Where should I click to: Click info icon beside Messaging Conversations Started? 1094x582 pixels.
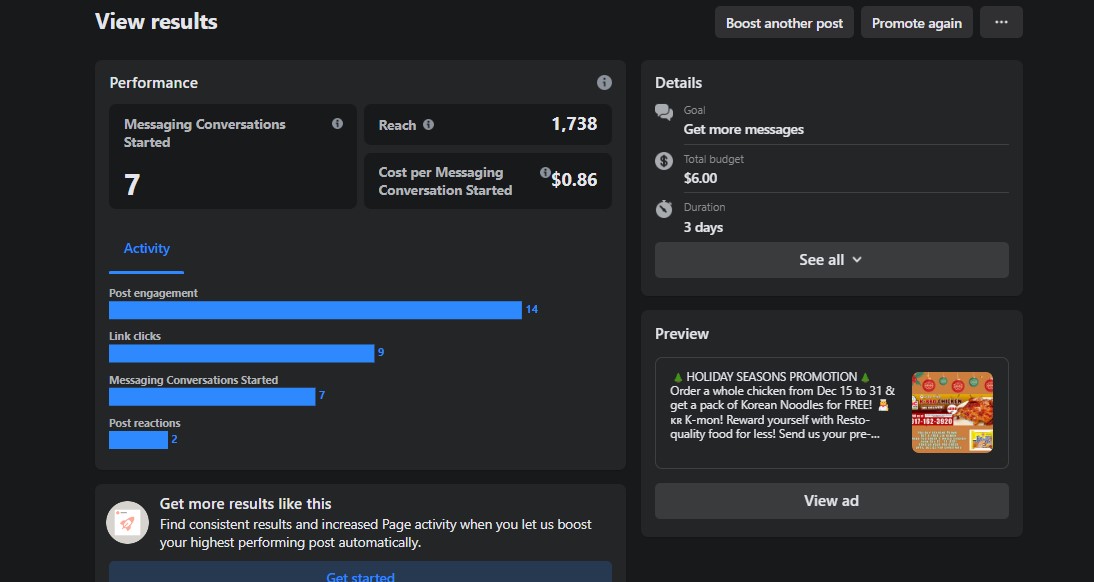click(x=337, y=124)
